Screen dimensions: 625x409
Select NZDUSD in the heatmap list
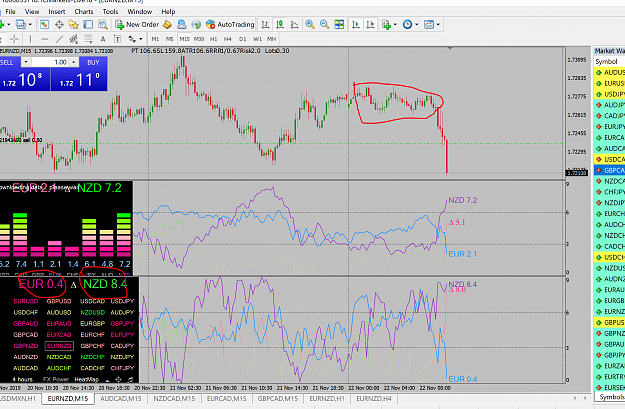point(92,313)
